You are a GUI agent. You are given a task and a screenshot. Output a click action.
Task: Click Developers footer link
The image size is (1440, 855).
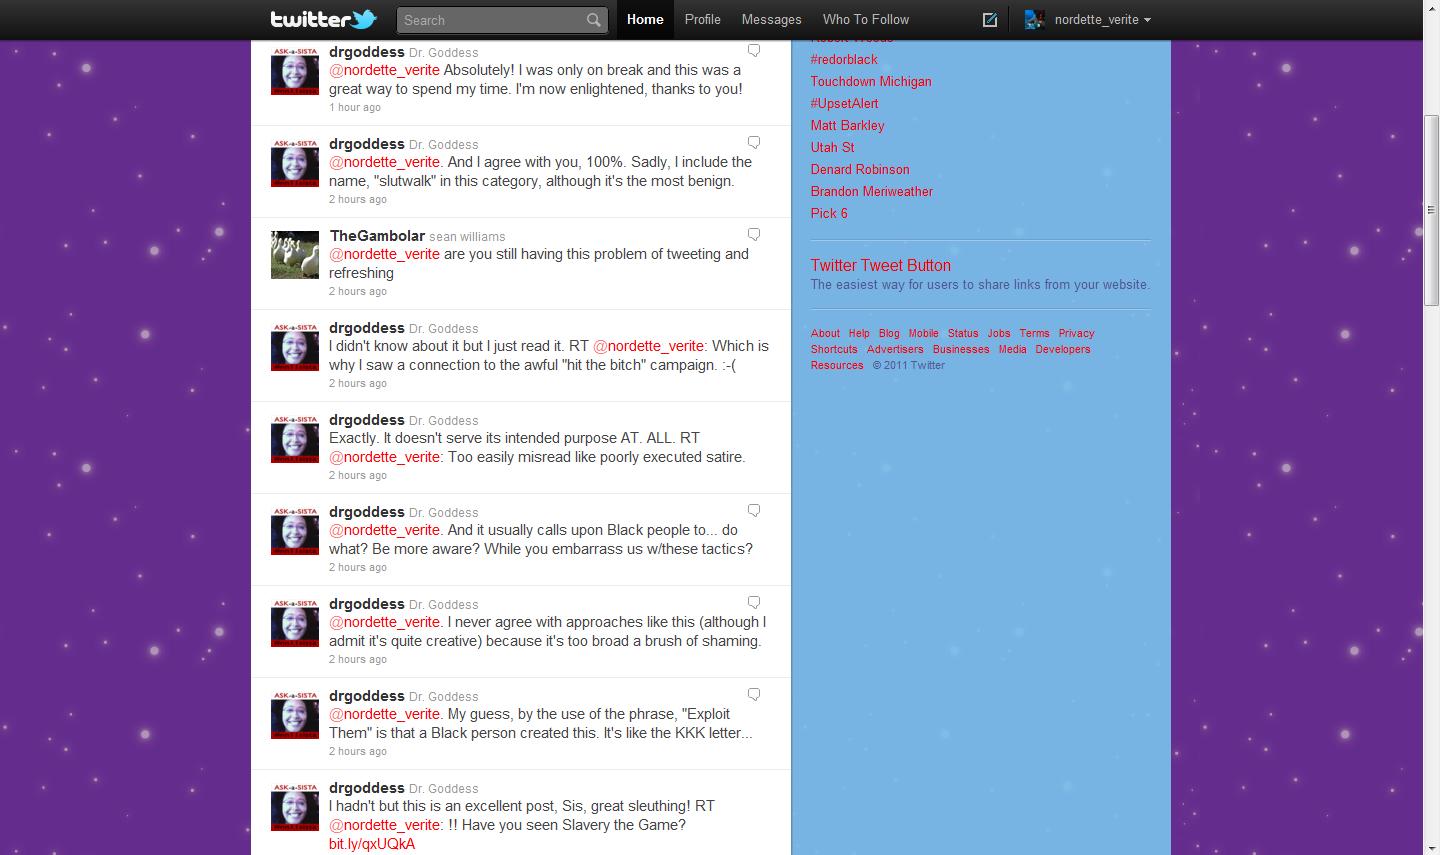[1063, 349]
